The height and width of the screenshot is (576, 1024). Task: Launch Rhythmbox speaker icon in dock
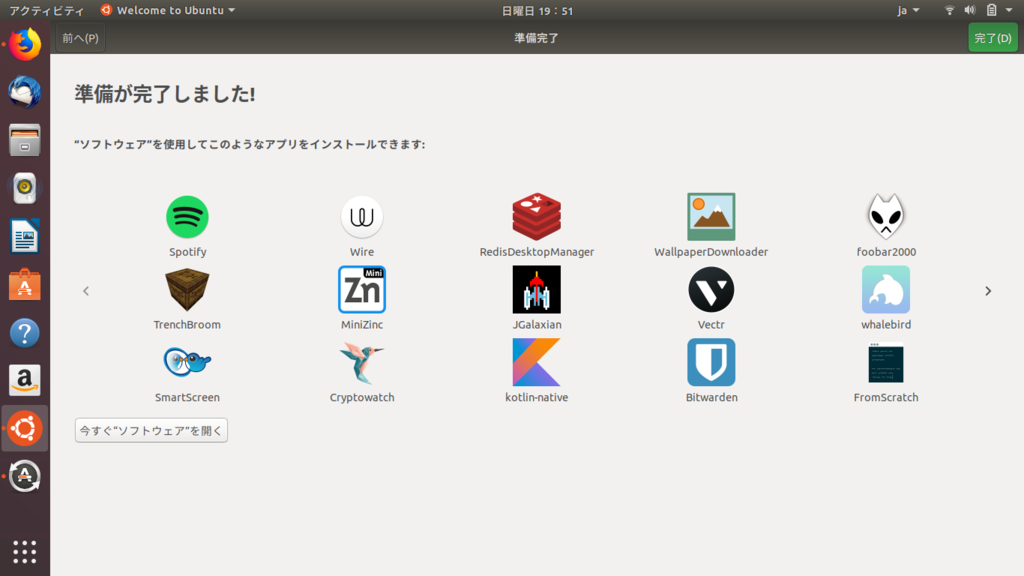click(25, 188)
